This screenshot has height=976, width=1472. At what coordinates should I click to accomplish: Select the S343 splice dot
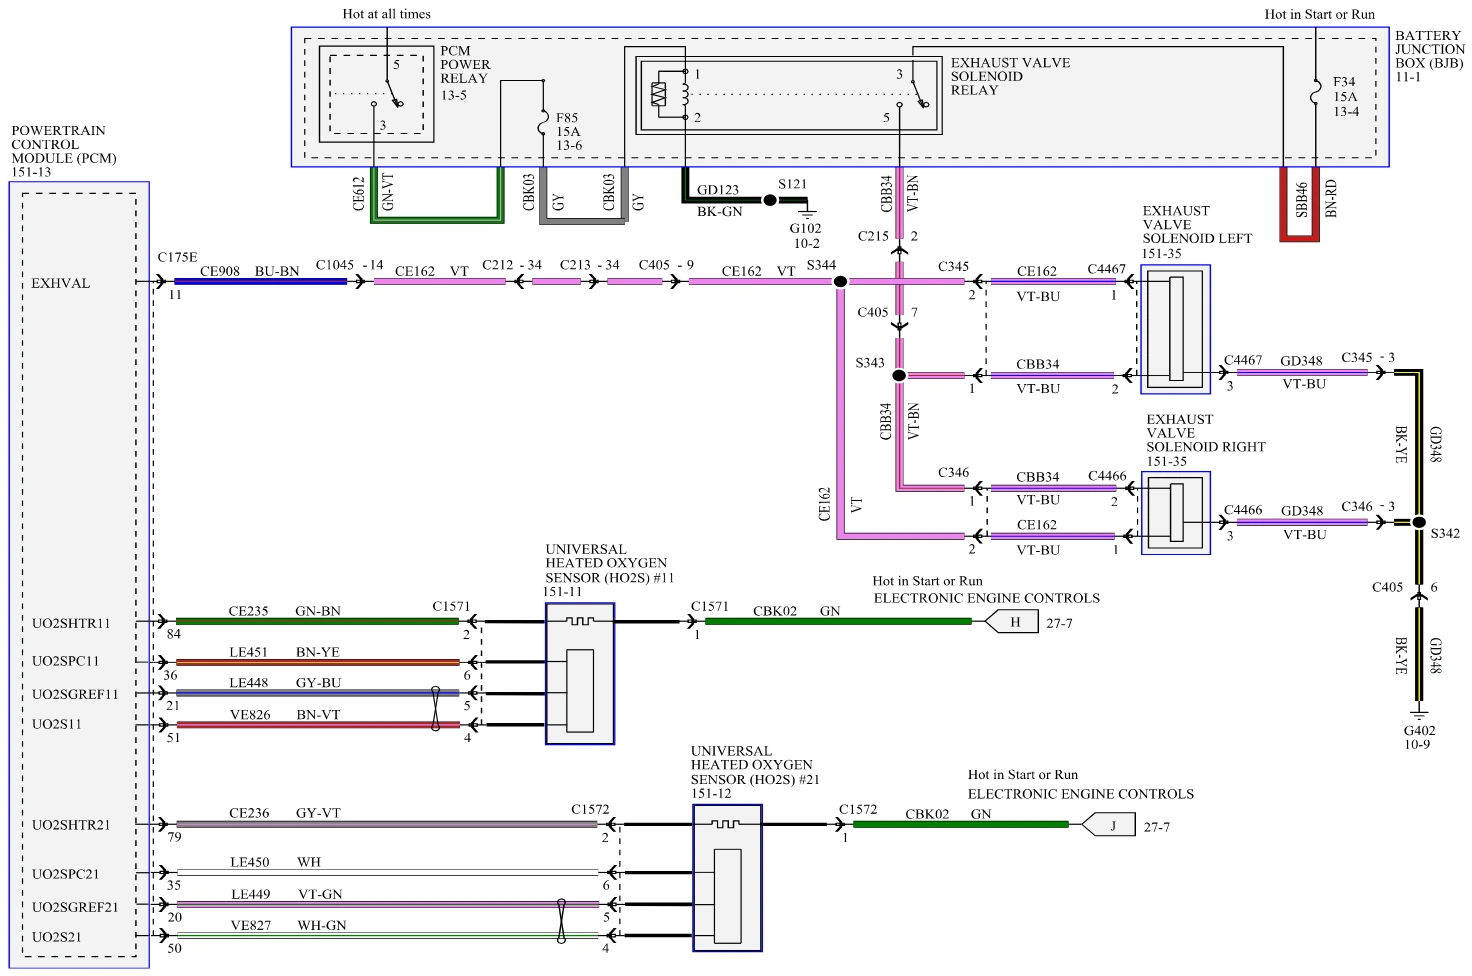899,375
